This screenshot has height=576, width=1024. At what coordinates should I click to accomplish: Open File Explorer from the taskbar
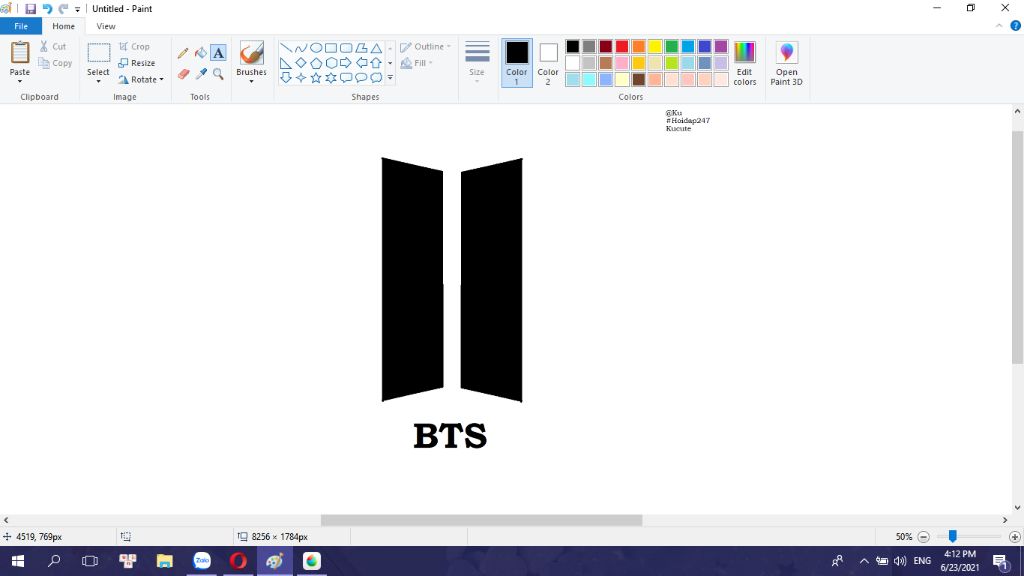click(165, 561)
